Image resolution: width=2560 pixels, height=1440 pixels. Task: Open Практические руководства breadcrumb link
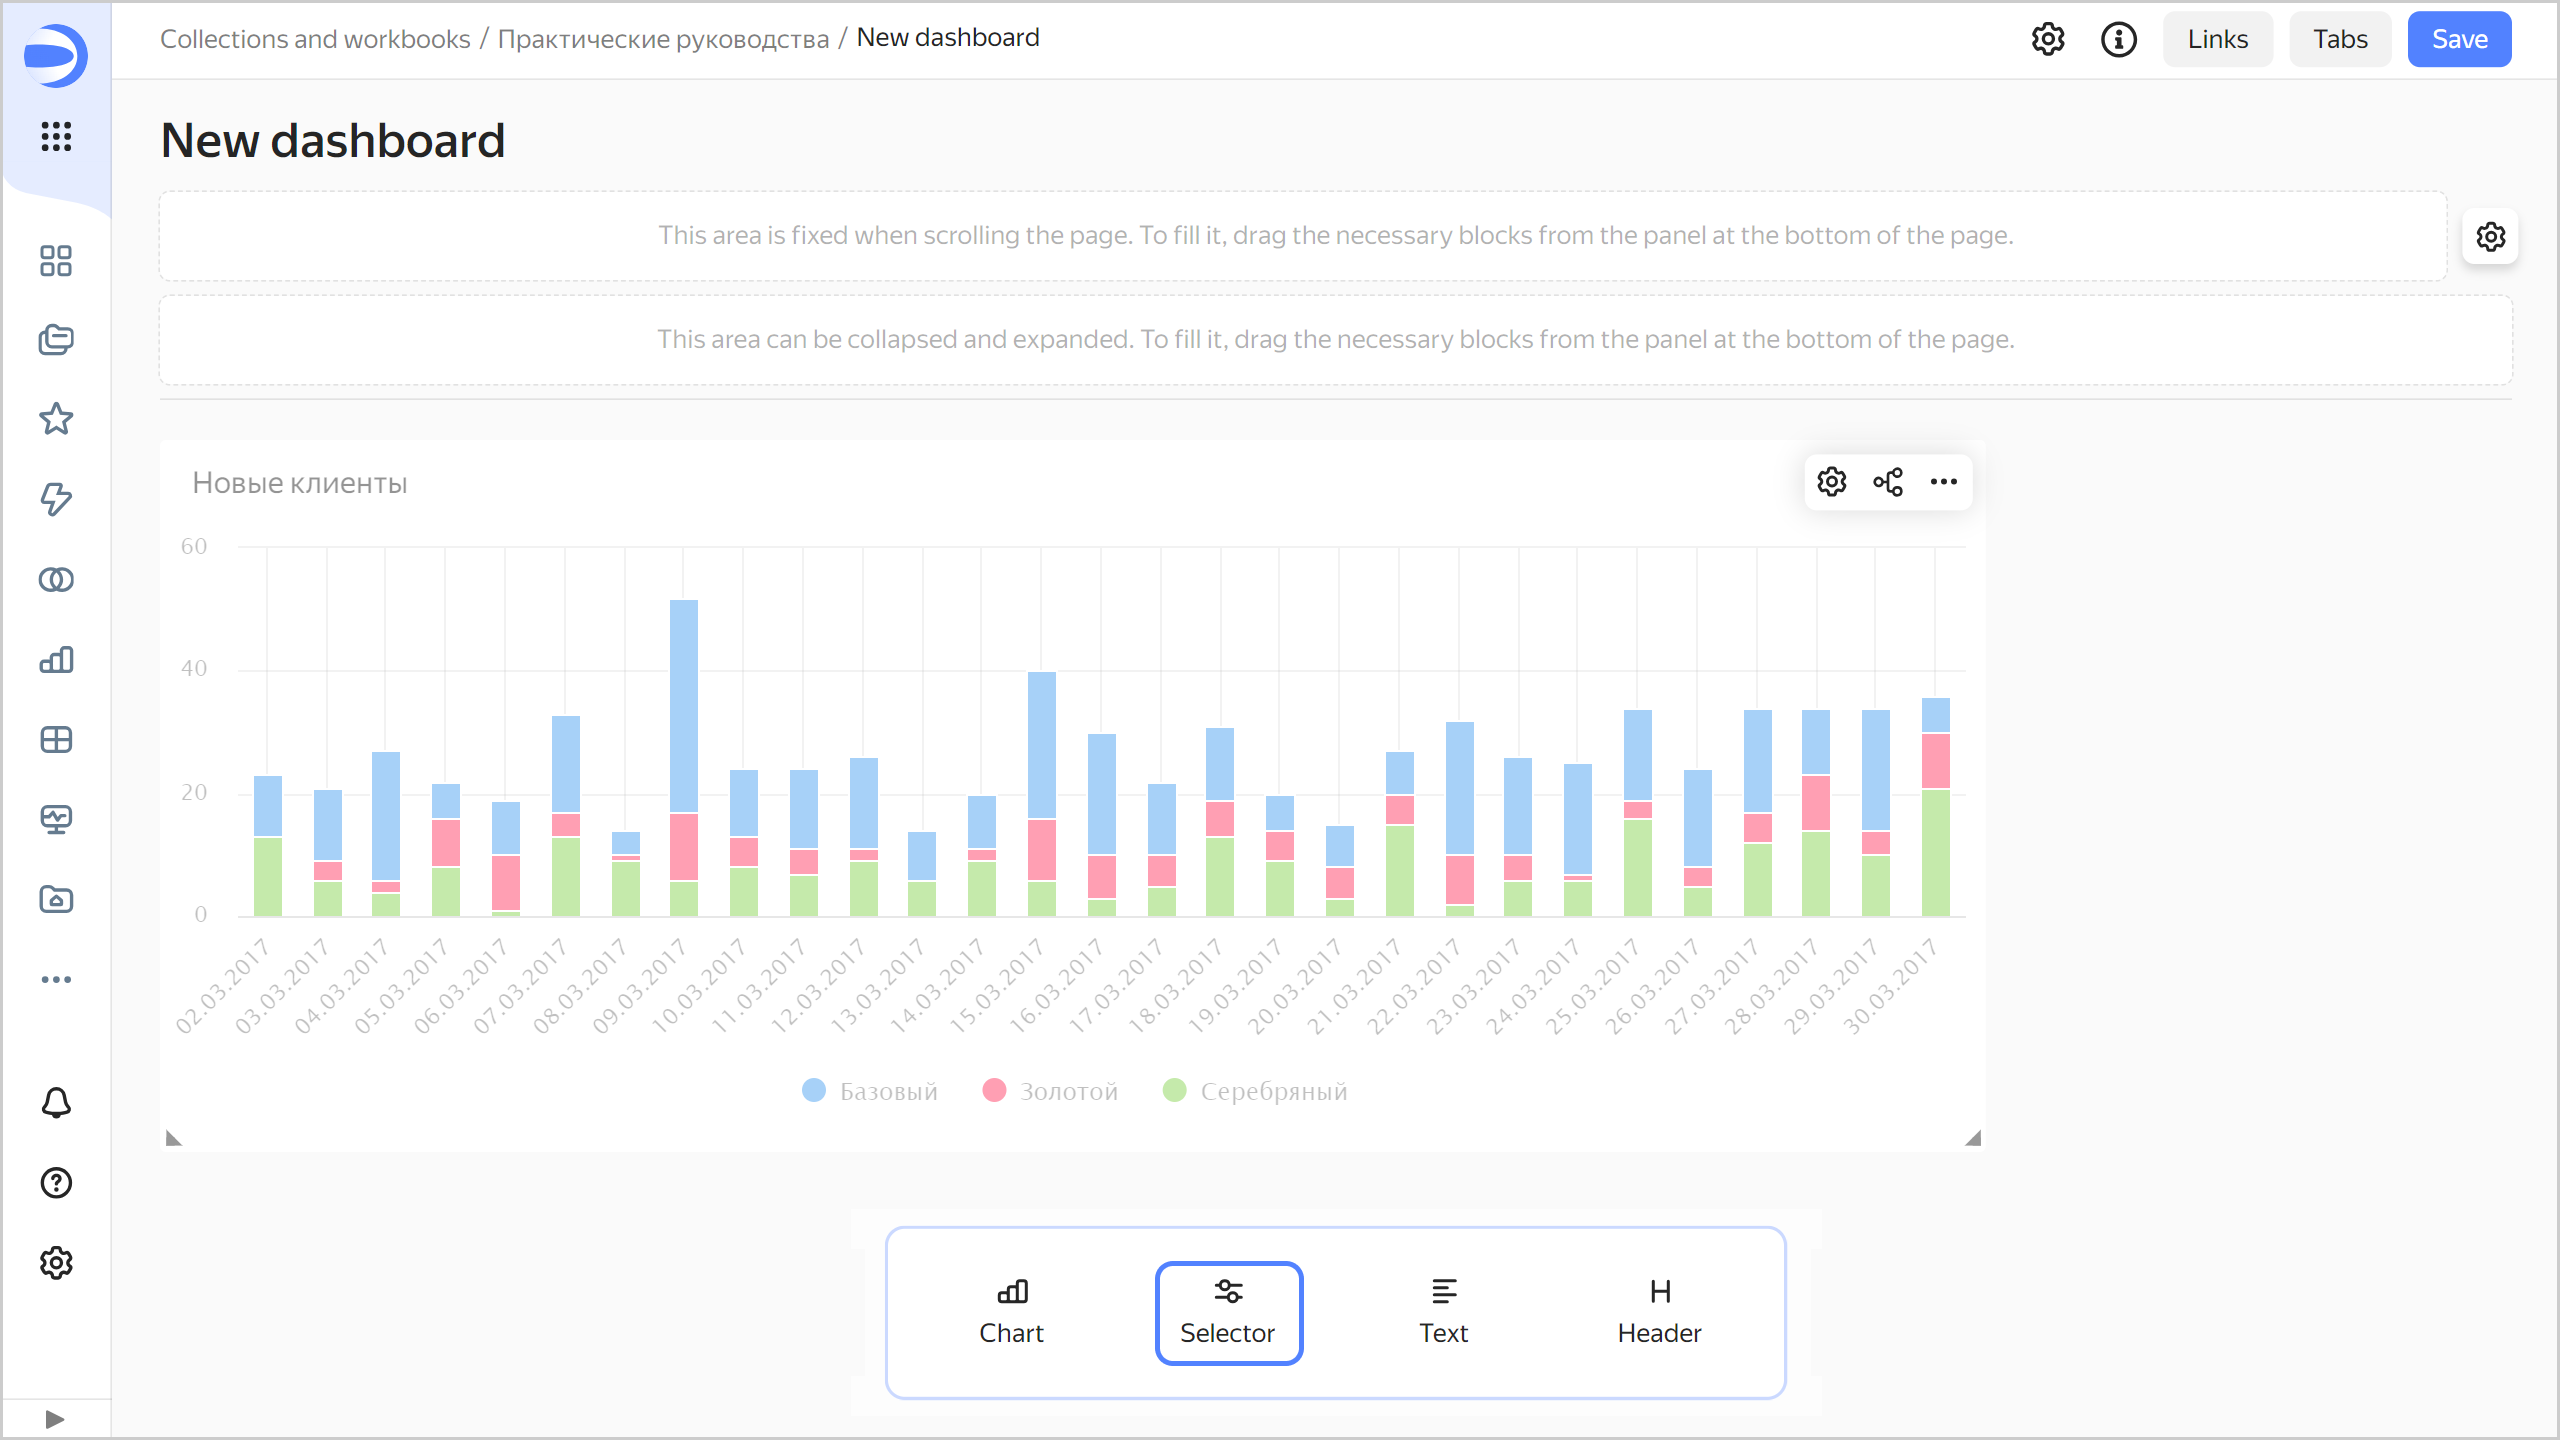tap(663, 39)
